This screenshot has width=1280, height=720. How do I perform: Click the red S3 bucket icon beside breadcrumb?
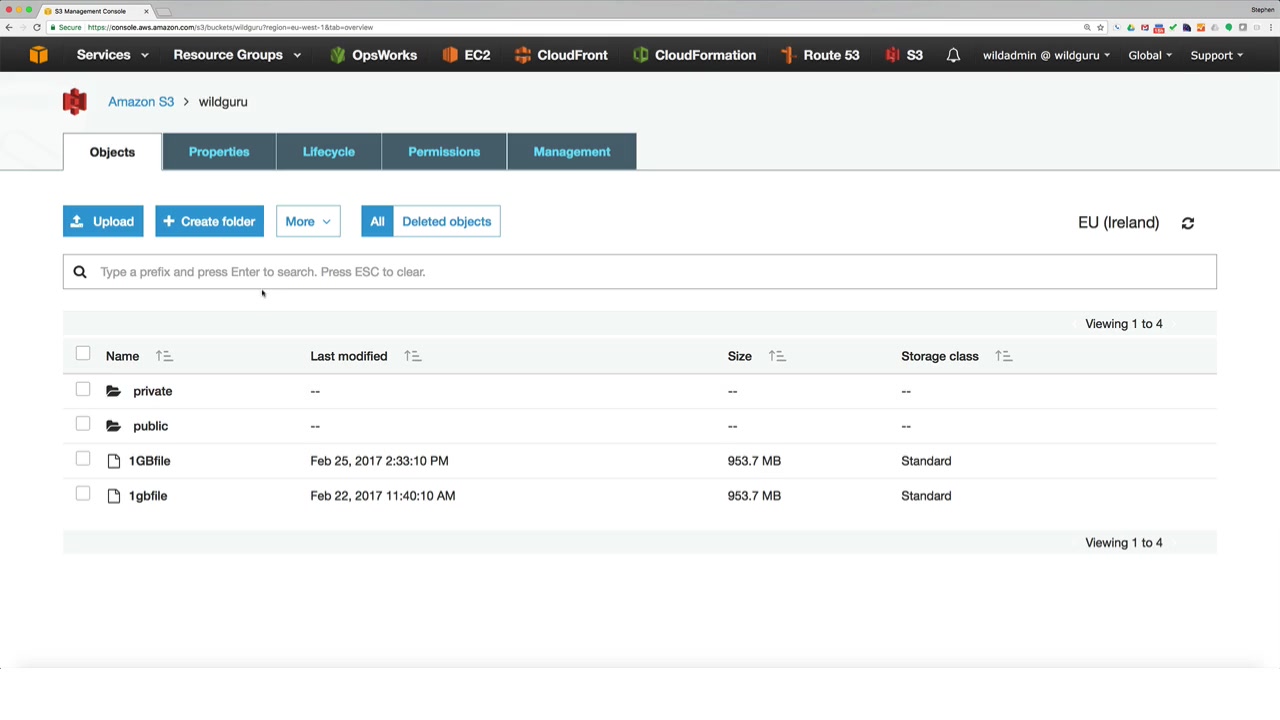(75, 102)
